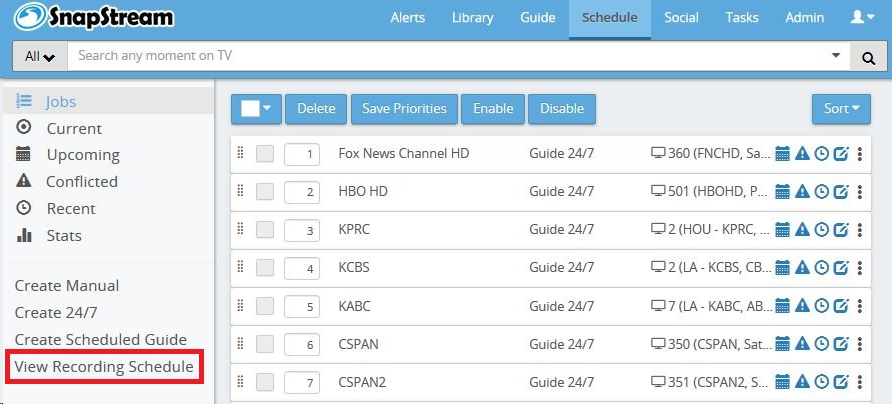Image resolution: width=892 pixels, height=404 pixels.
Task: Click the Delete button
Action: tap(316, 109)
